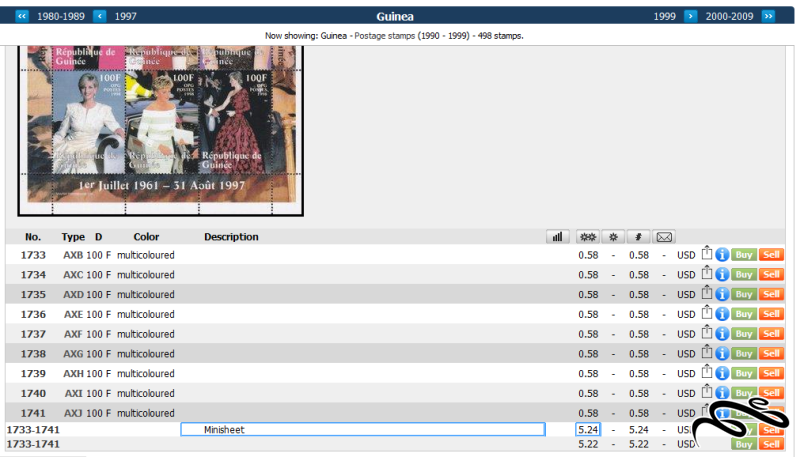Buy stamp number 1734
800x457 pixels.
point(744,274)
